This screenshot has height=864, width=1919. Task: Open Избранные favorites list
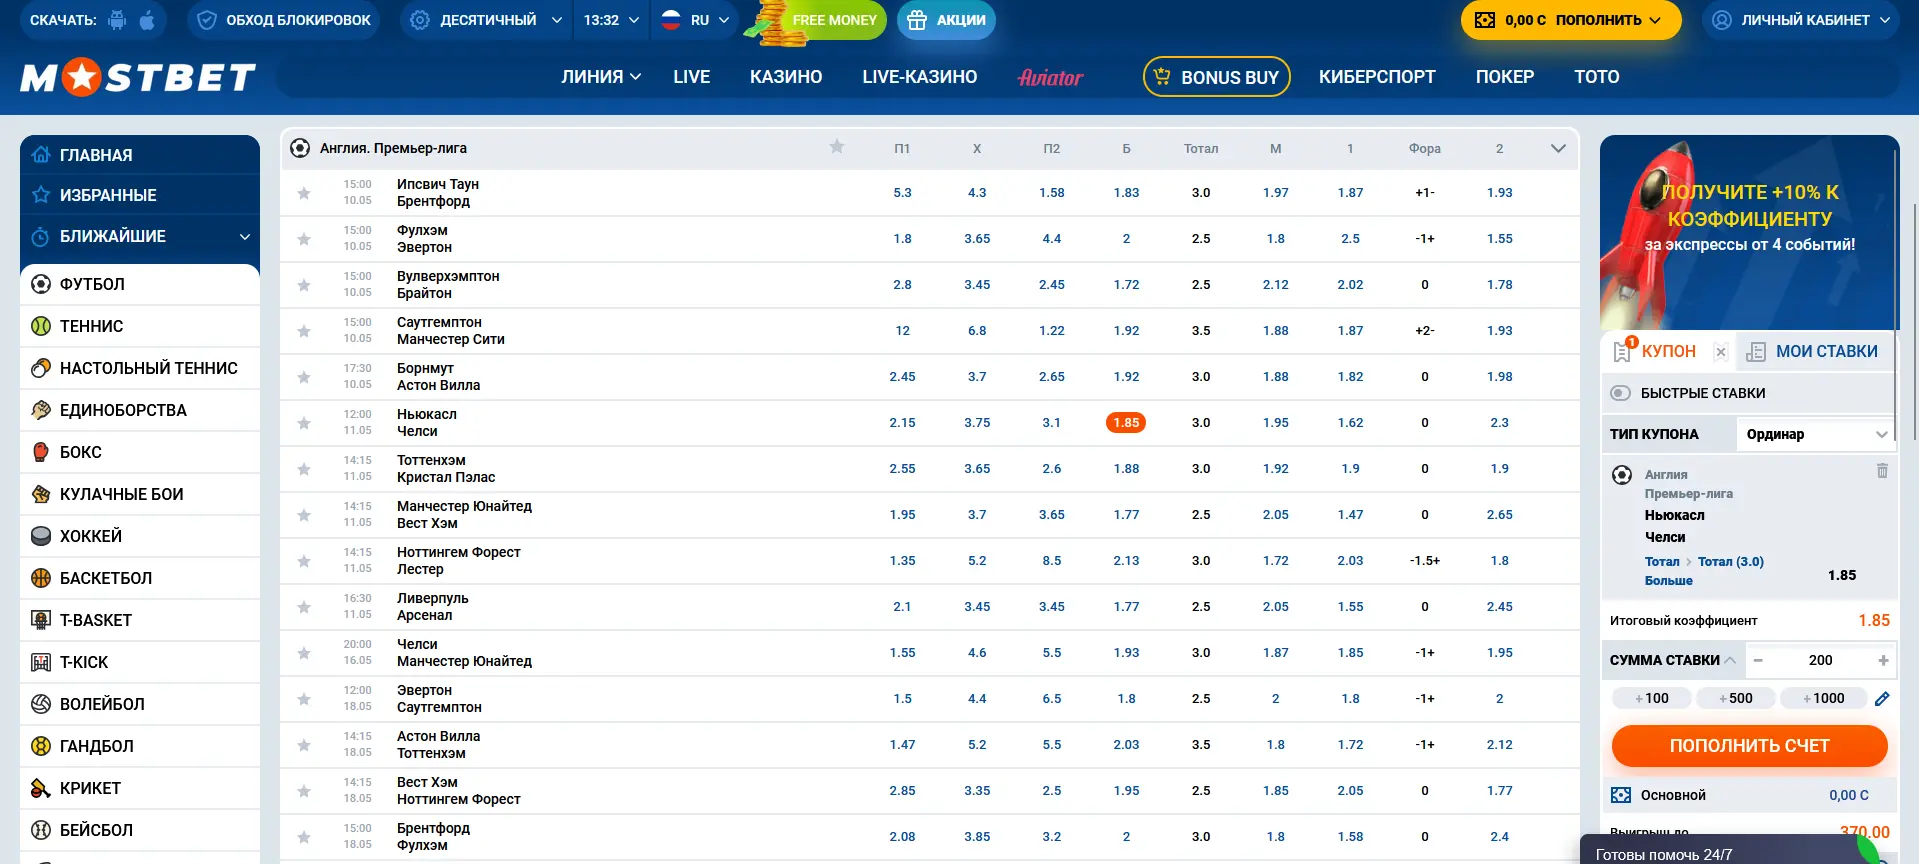point(140,195)
